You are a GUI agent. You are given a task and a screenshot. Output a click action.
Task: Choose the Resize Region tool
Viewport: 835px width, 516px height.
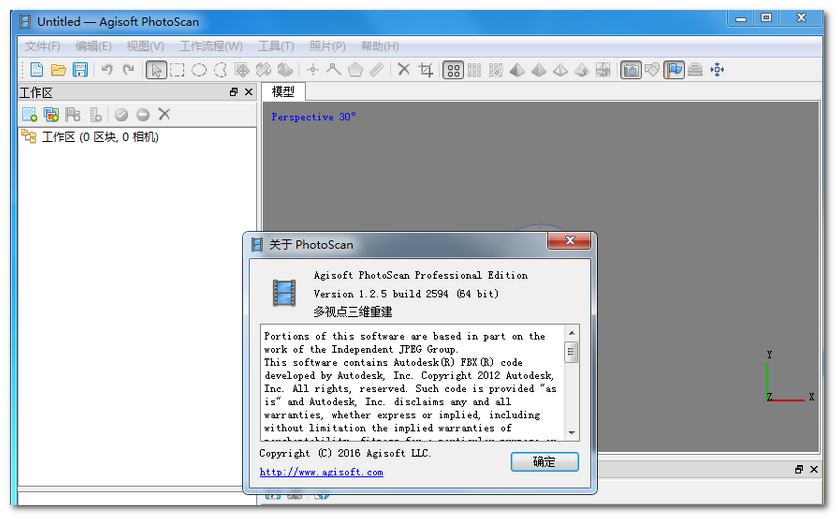264,70
